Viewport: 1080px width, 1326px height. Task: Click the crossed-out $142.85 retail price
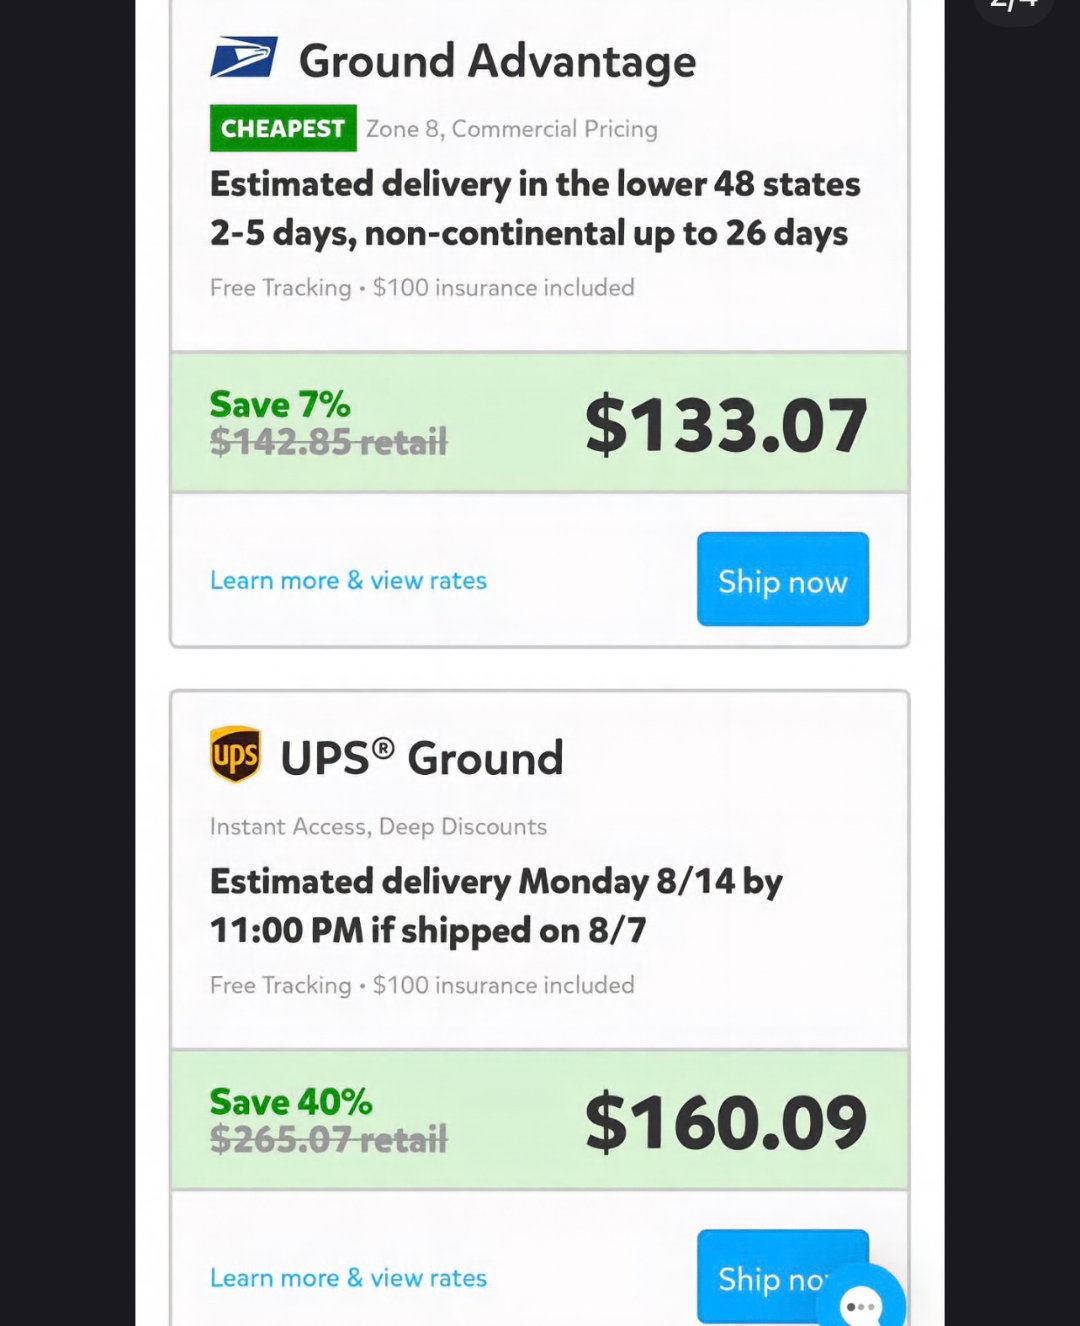tap(328, 442)
